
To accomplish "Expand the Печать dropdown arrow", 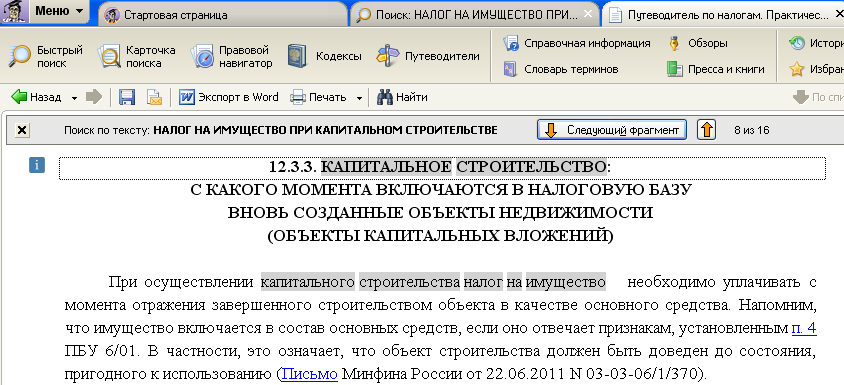I will coord(359,98).
